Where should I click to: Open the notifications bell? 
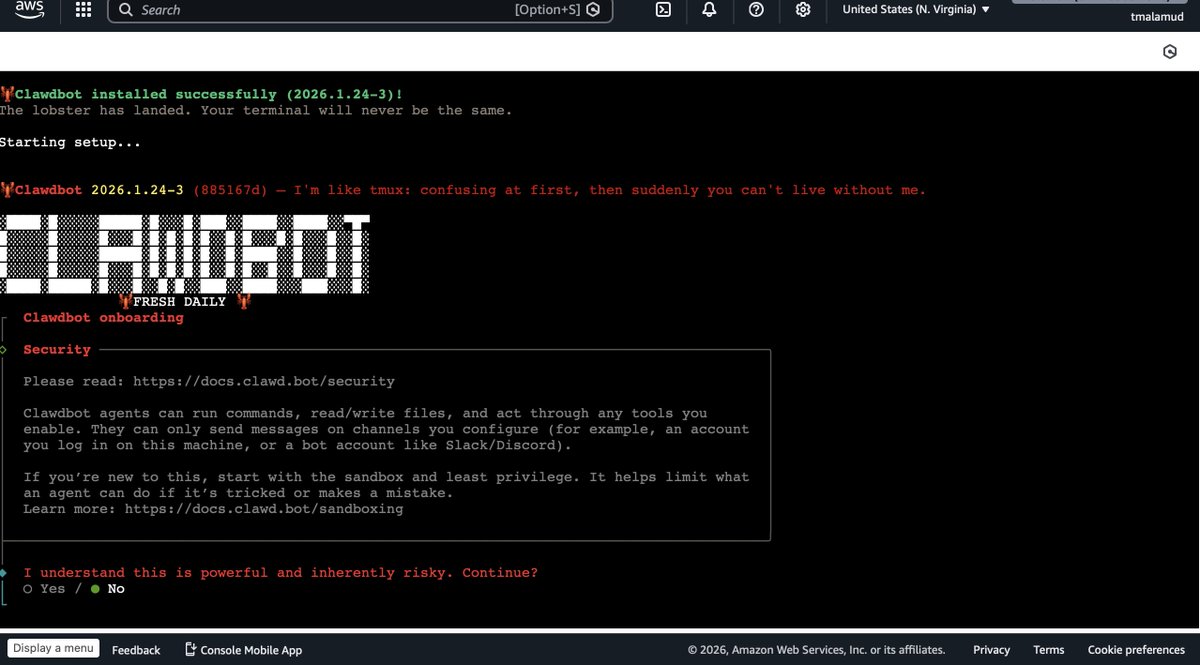(x=709, y=9)
